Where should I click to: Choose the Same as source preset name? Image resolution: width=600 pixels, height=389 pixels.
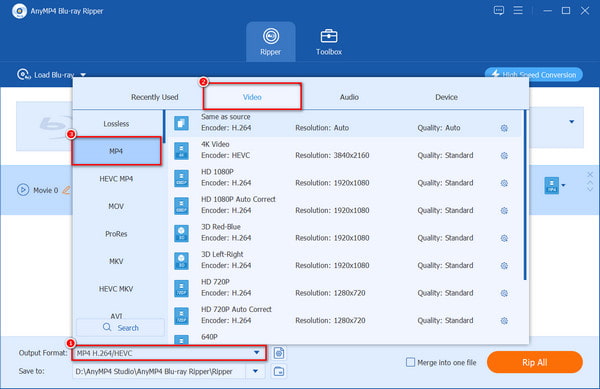click(226, 117)
